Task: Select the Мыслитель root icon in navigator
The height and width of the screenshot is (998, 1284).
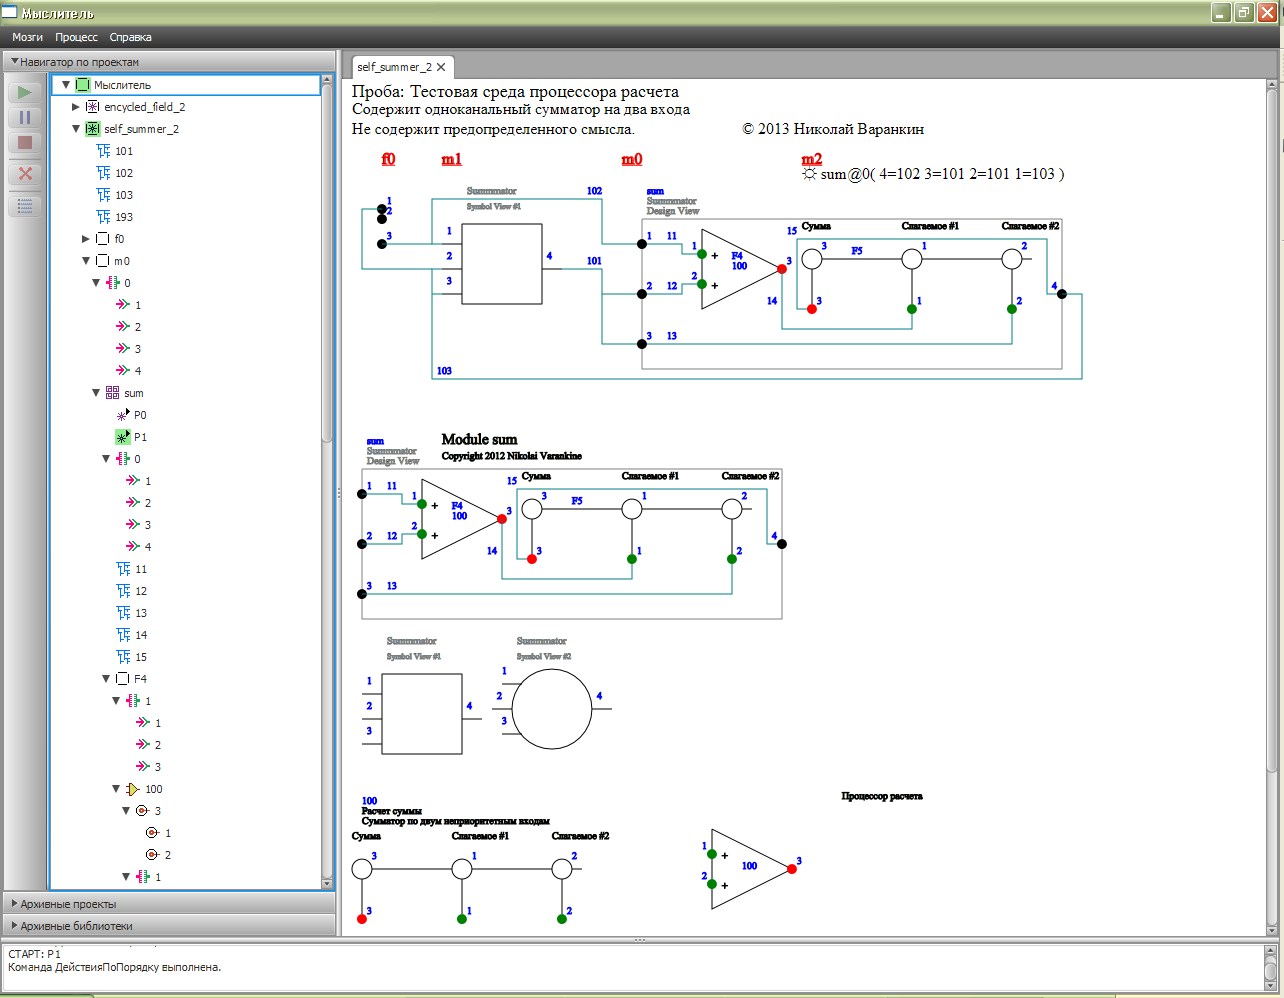Action: (x=83, y=85)
